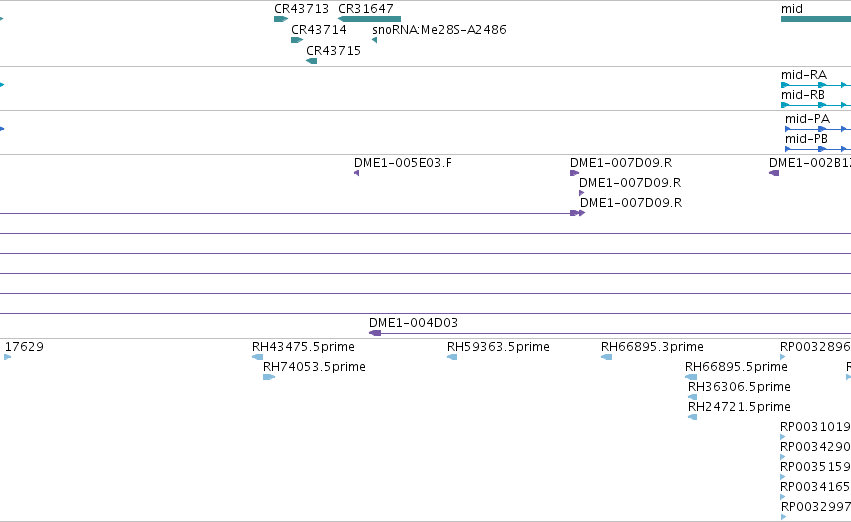The image size is (851, 522).
Task: Click the RP0035159 small arrow glyph
Action: pos(783,476)
